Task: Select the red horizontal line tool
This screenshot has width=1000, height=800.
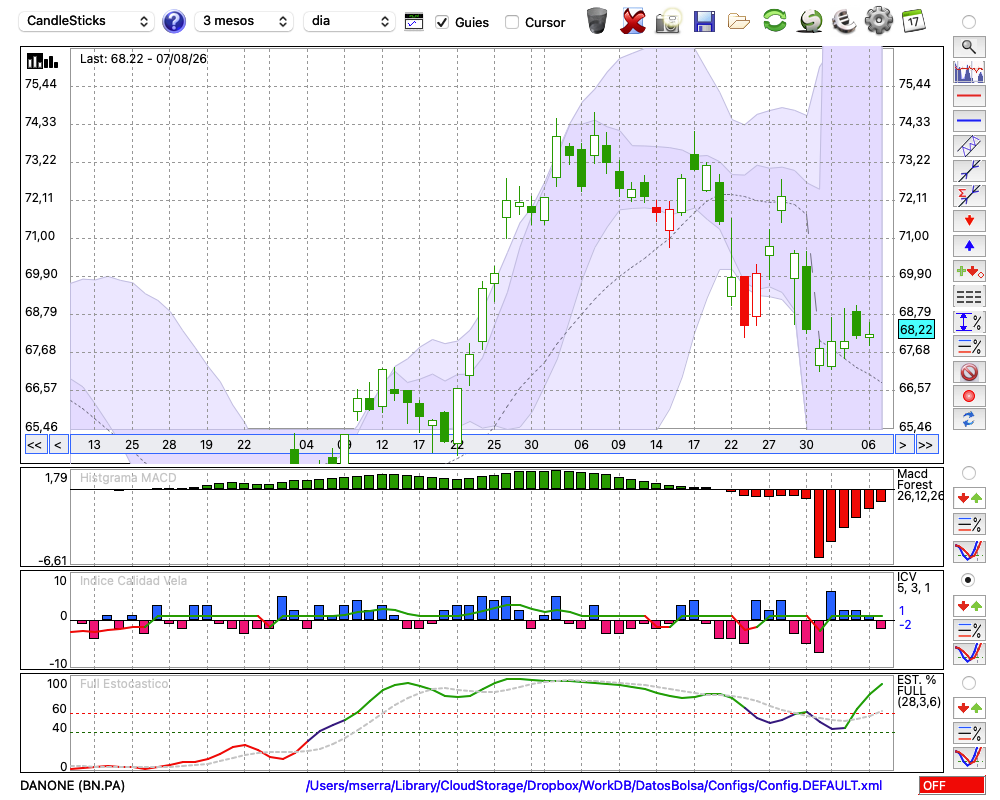Action: click(x=969, y=96)
